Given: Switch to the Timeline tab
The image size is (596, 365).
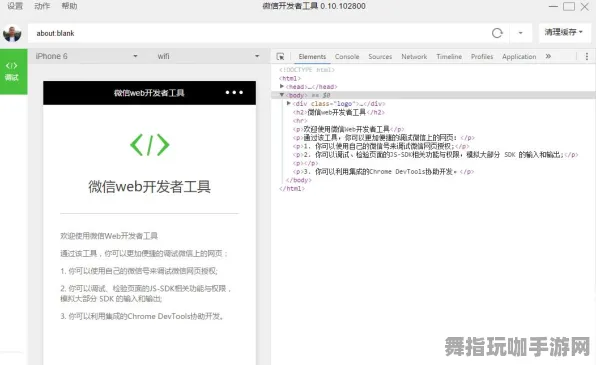Looking at the screenshot, I should (449, 57).
